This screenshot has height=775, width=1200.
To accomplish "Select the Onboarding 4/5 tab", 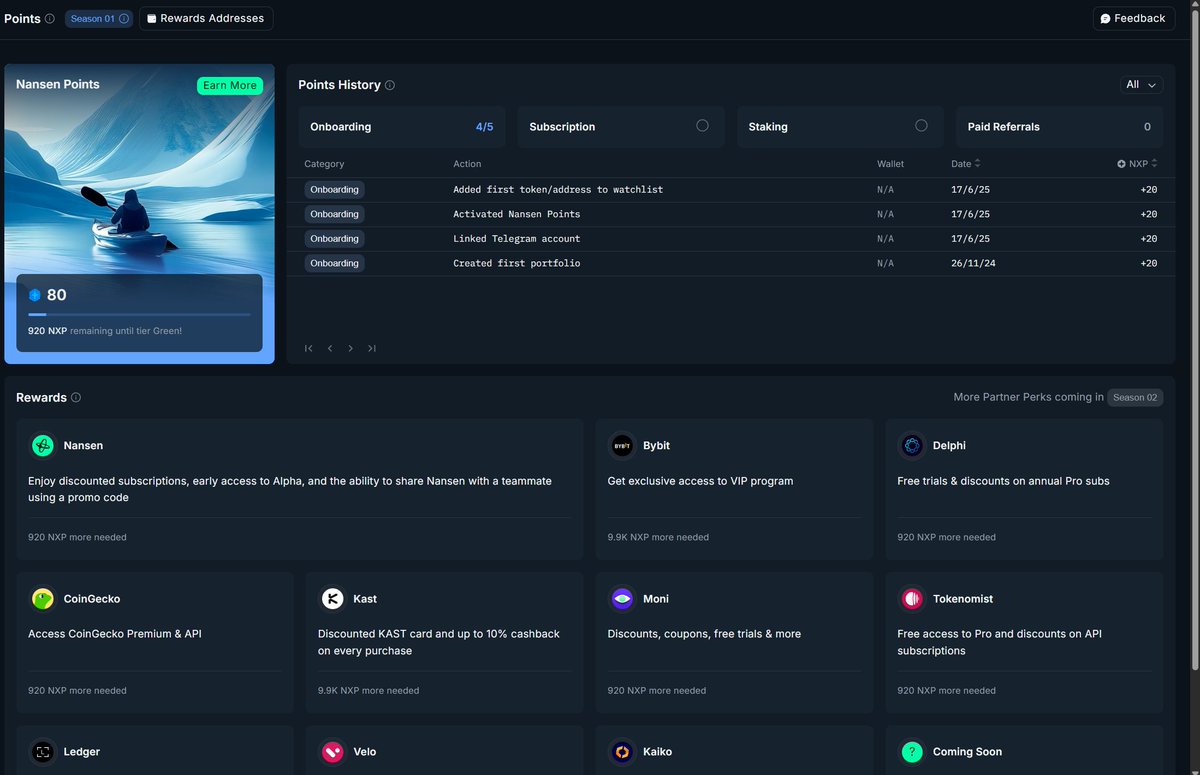I will 402,127.
